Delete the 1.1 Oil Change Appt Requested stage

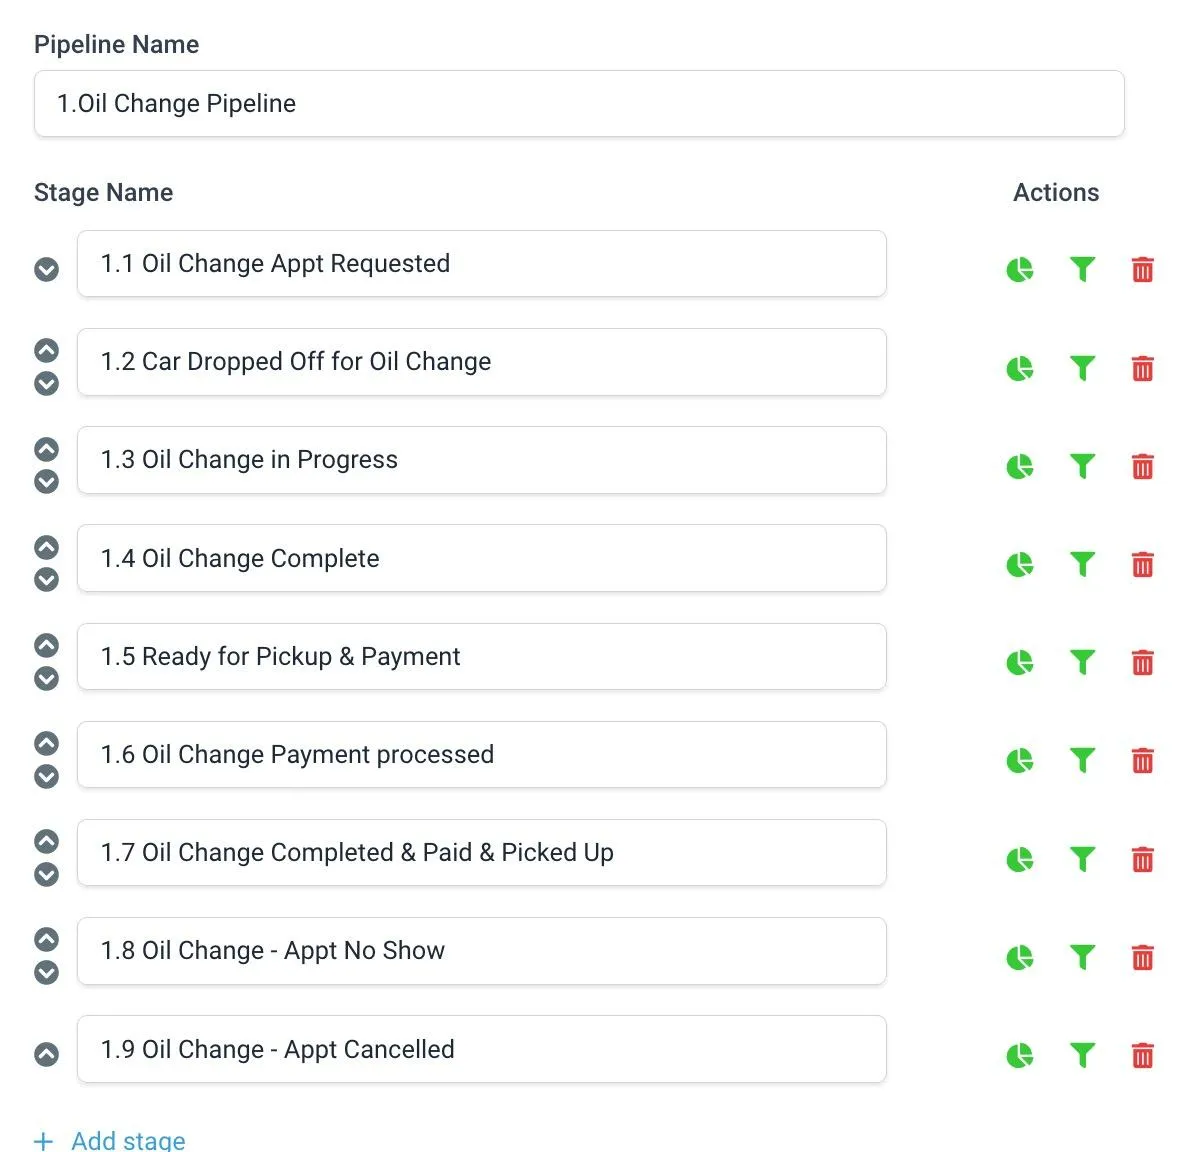pos(1142,270)
